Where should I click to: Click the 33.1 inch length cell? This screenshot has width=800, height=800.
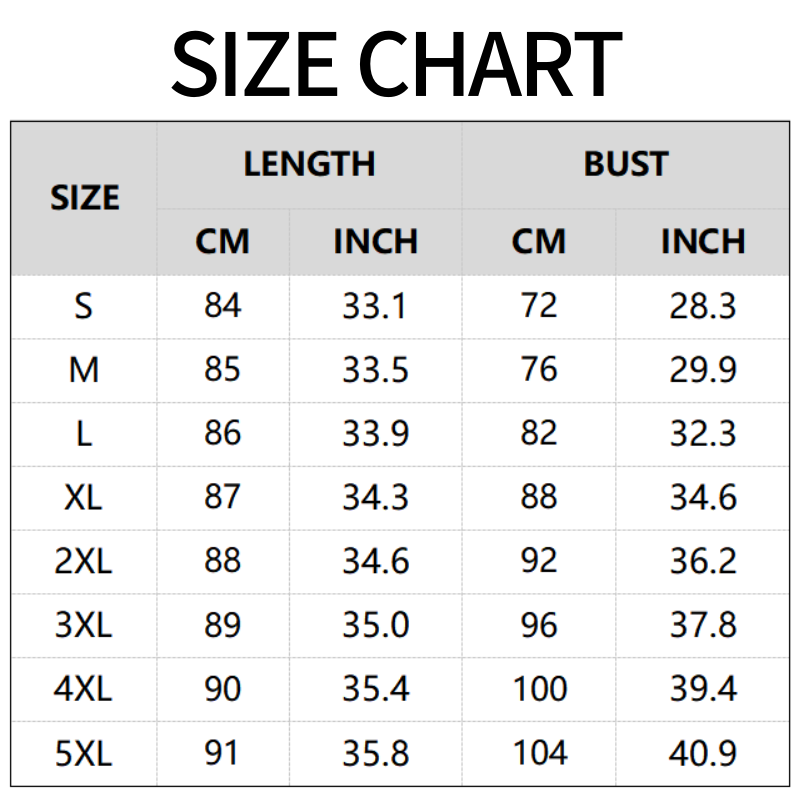(x=375, y=306)
